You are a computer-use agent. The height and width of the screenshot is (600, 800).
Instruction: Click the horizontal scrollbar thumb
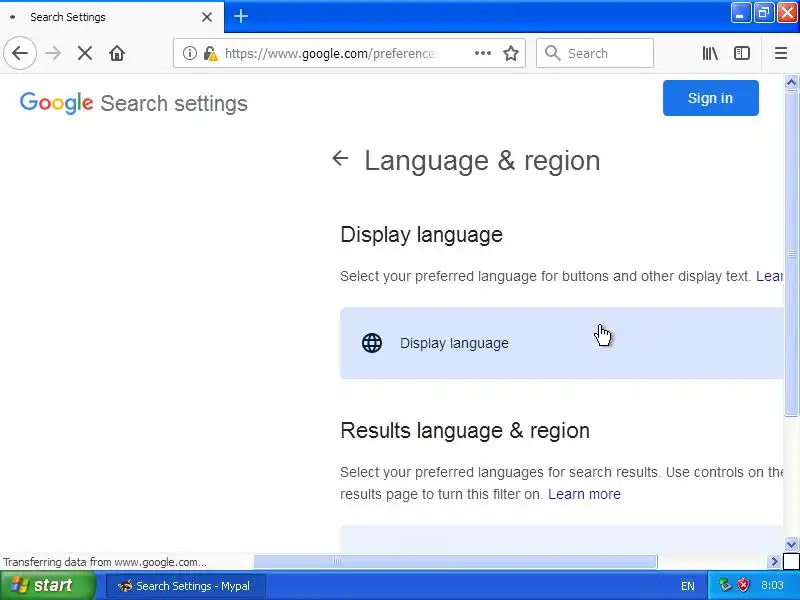(x=455, y=562)
